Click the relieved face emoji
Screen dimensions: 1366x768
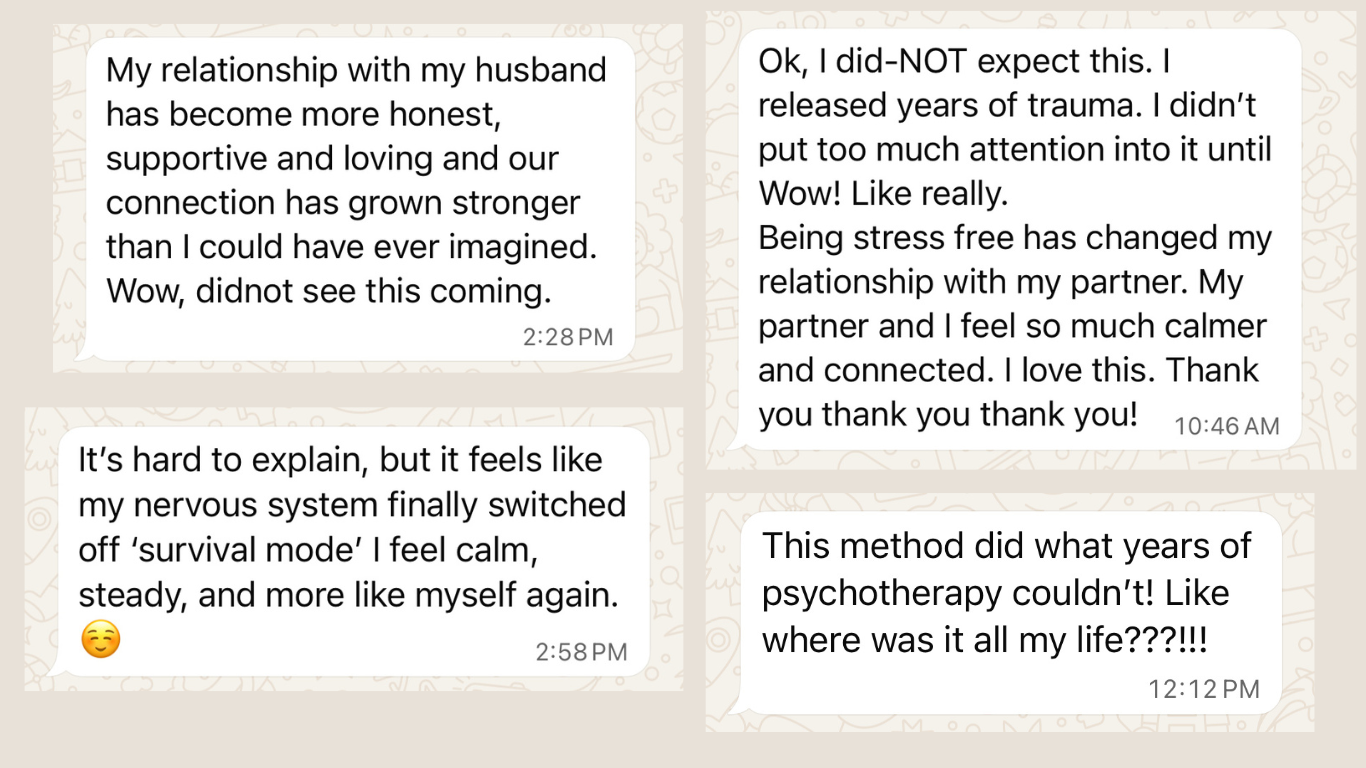tap(100, 640)
